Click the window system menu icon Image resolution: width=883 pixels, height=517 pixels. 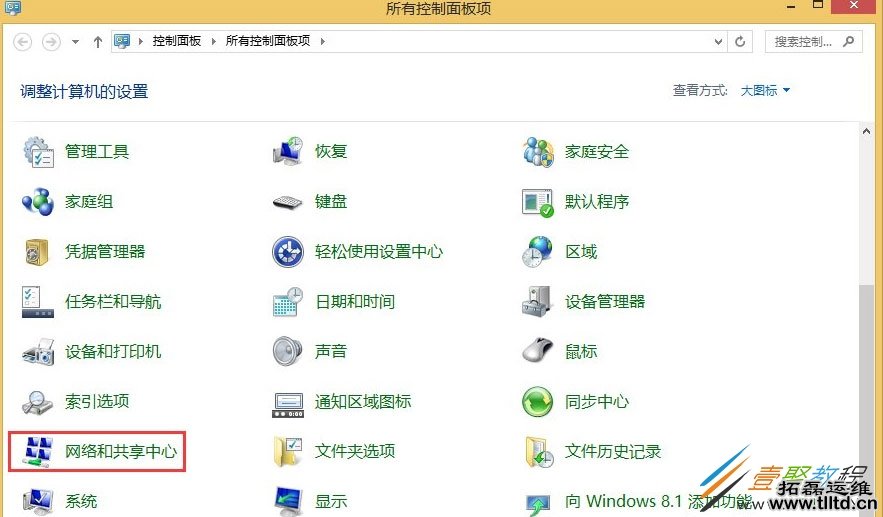tap(12, 7)
